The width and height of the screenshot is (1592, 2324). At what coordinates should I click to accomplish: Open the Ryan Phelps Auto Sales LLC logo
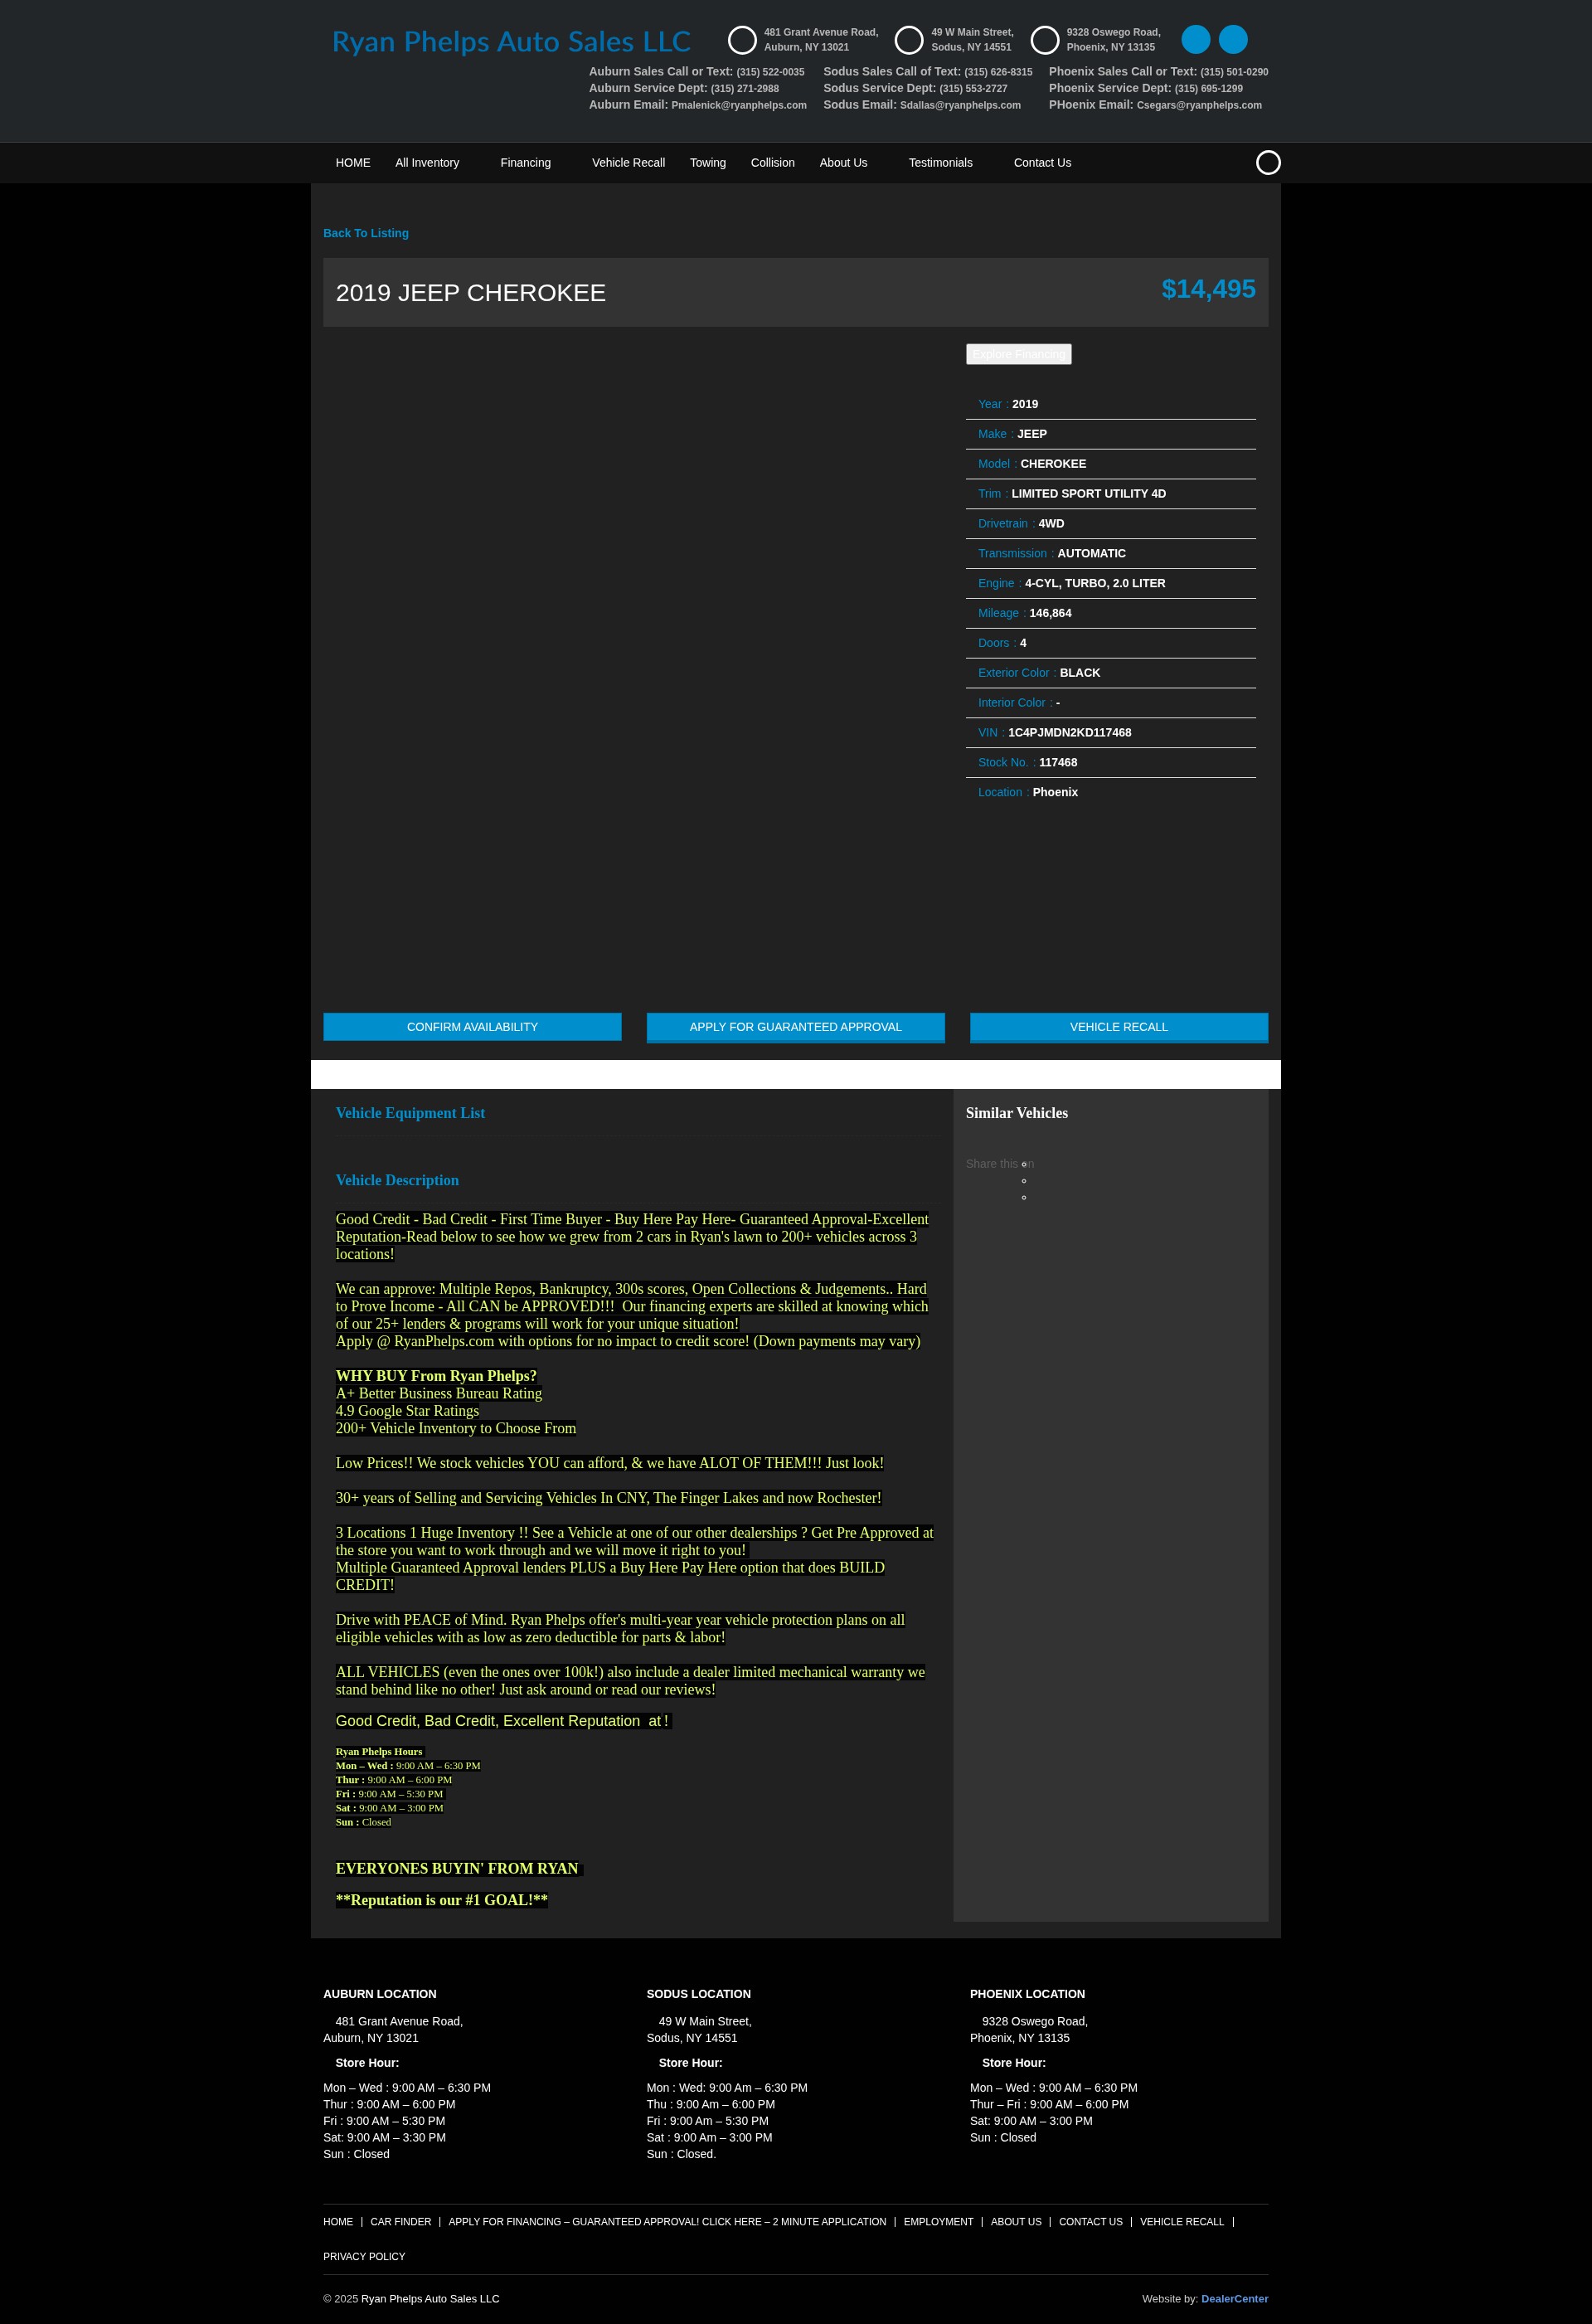click(511, 42)
